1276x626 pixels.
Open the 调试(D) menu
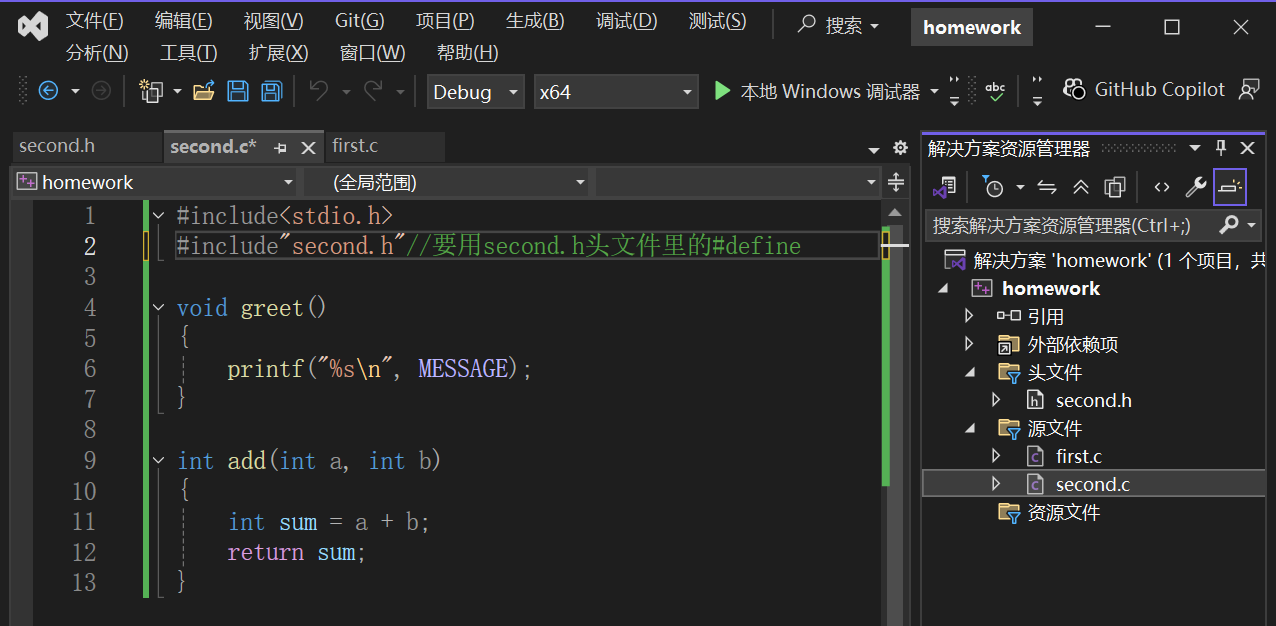tap(627, 21)
